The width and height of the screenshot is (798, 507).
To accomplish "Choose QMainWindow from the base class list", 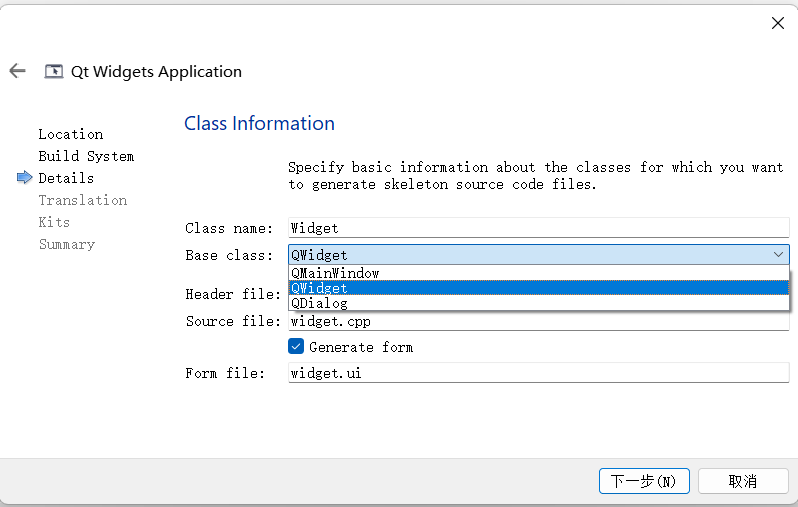I will 539,273.
